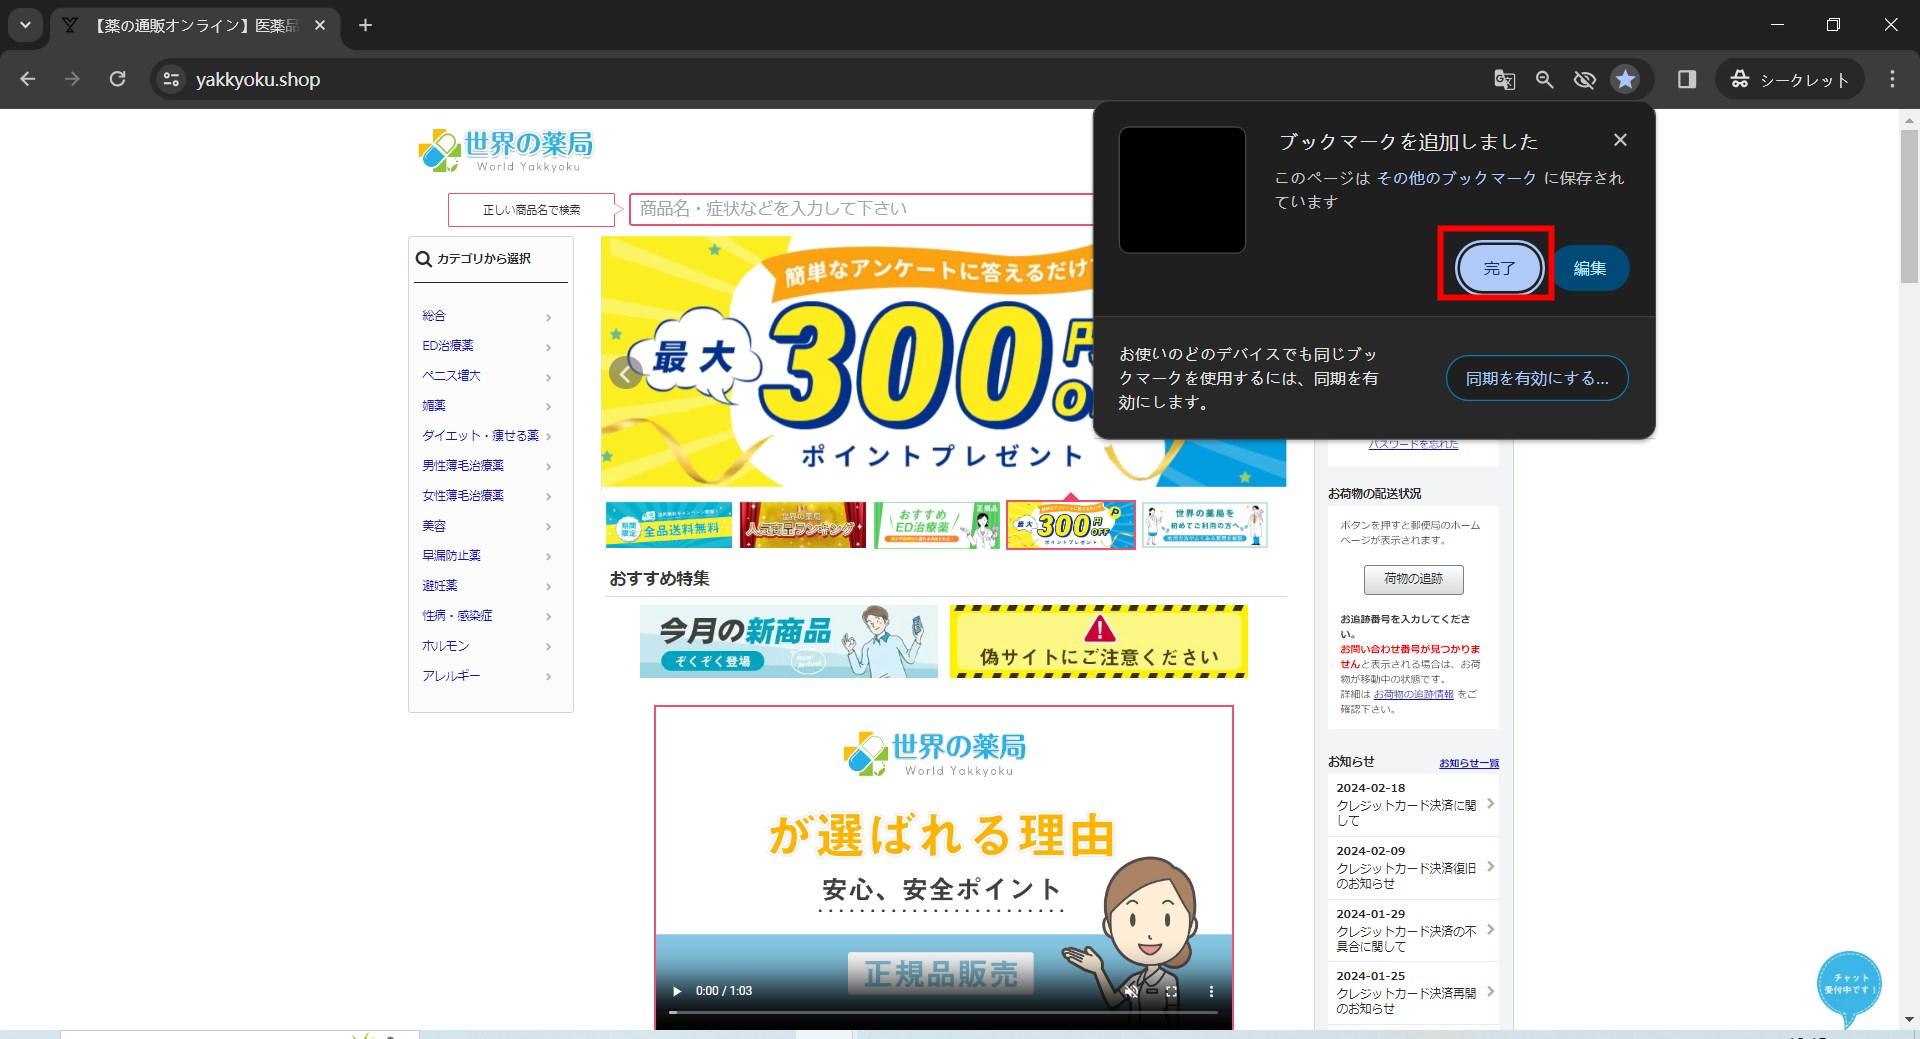Unmute the video volume icon
The height and width of the screenshot is (1039, 1920).
pos(1131,991)
